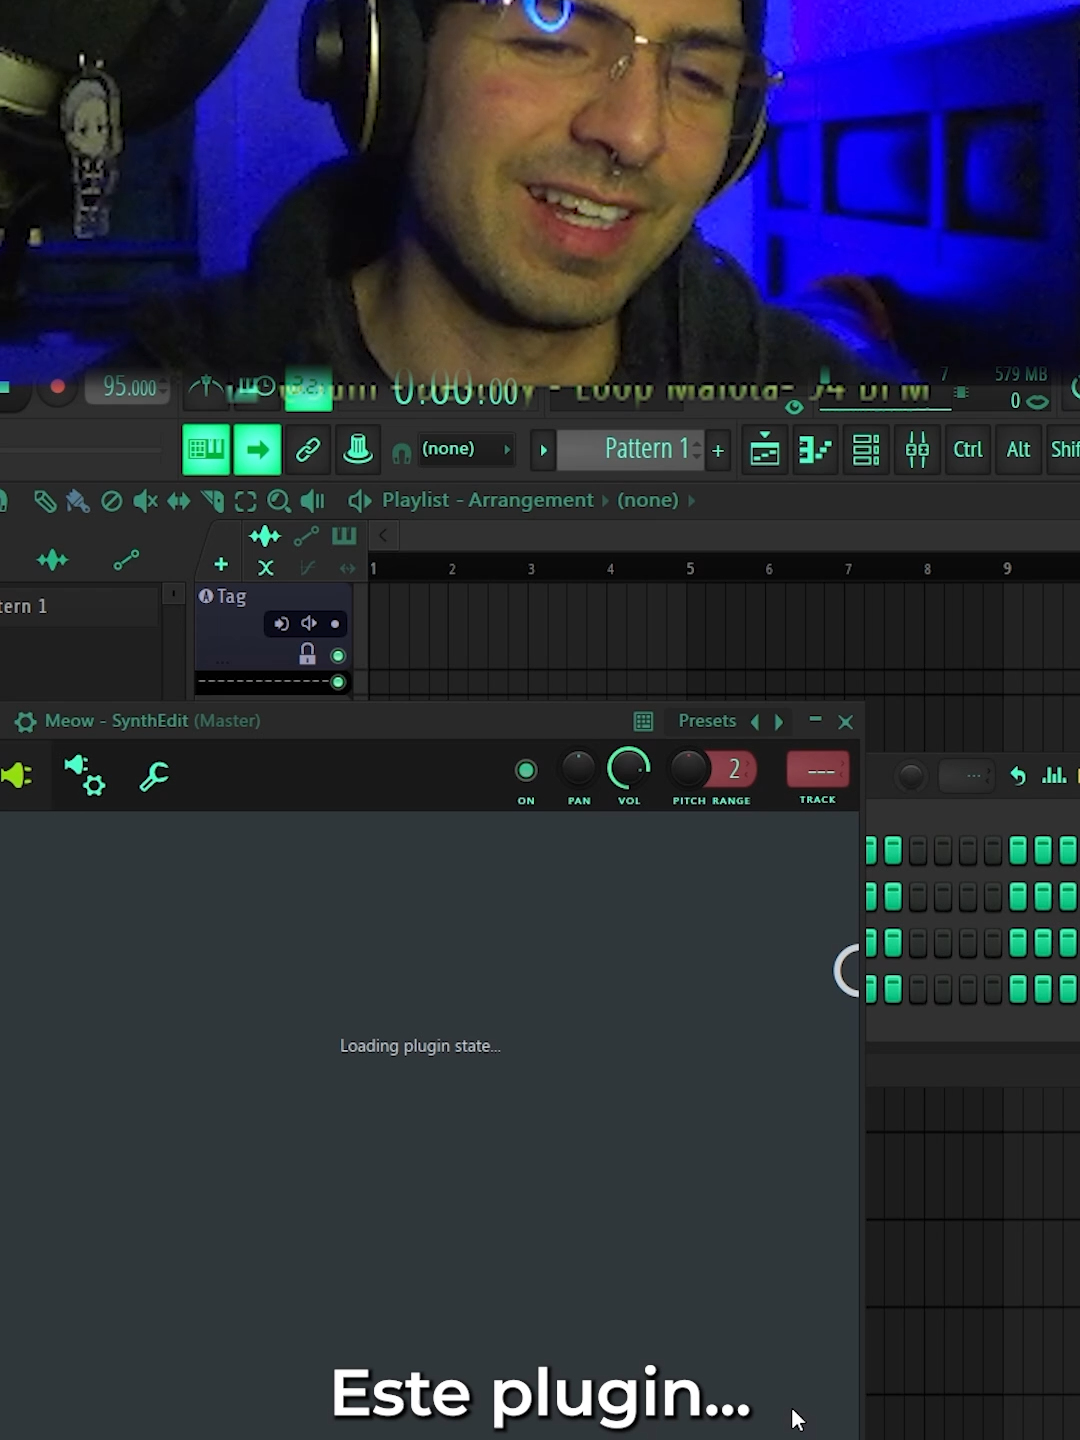Toggle the Tag track green mute LED

tap(338, 656)
